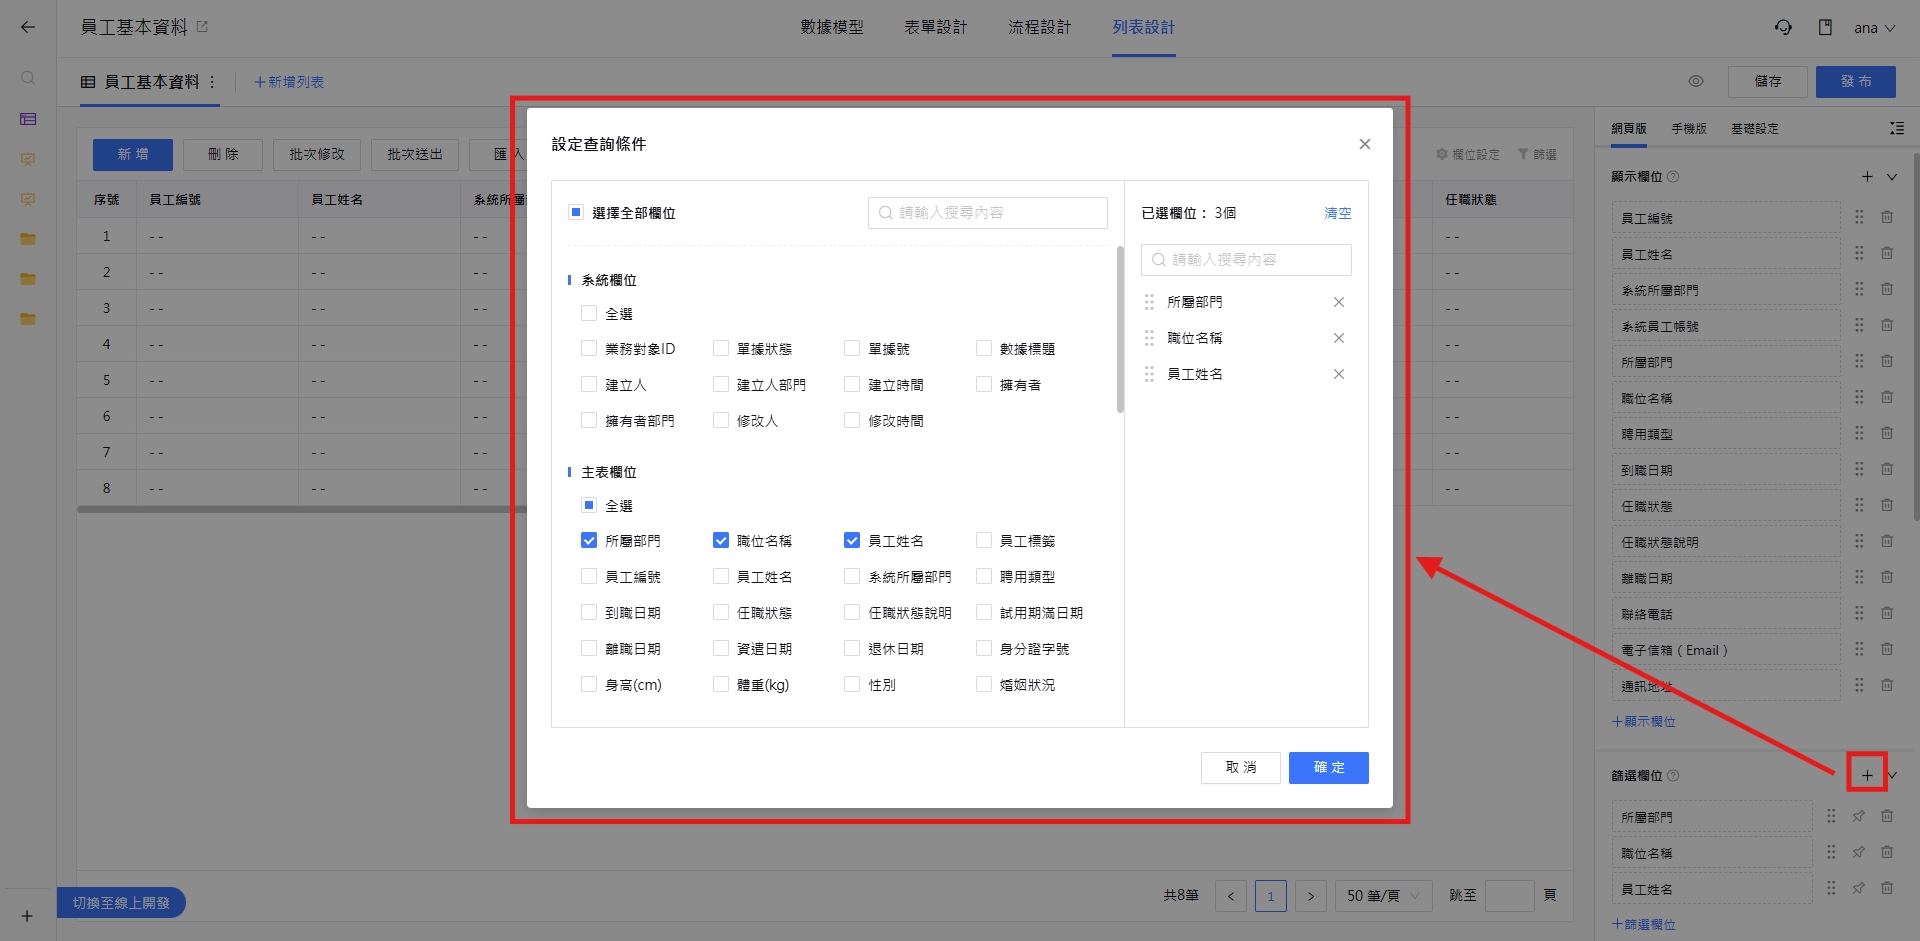Check the 業務對象ID field
The width and height of the screenshot is (1920, 941).
[589, 348]
